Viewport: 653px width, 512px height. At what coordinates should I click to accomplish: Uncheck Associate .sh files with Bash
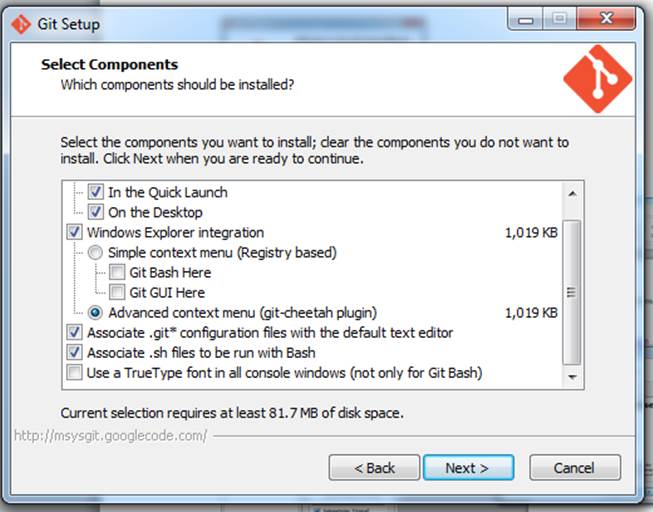point(75,352)
